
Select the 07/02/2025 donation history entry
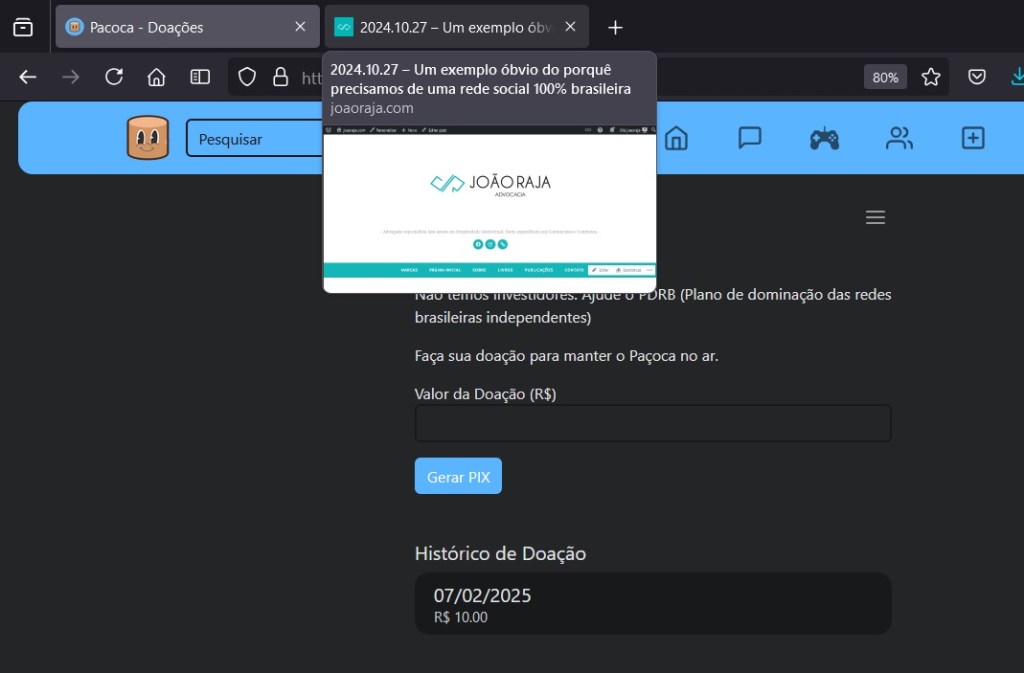pos(652,604)
